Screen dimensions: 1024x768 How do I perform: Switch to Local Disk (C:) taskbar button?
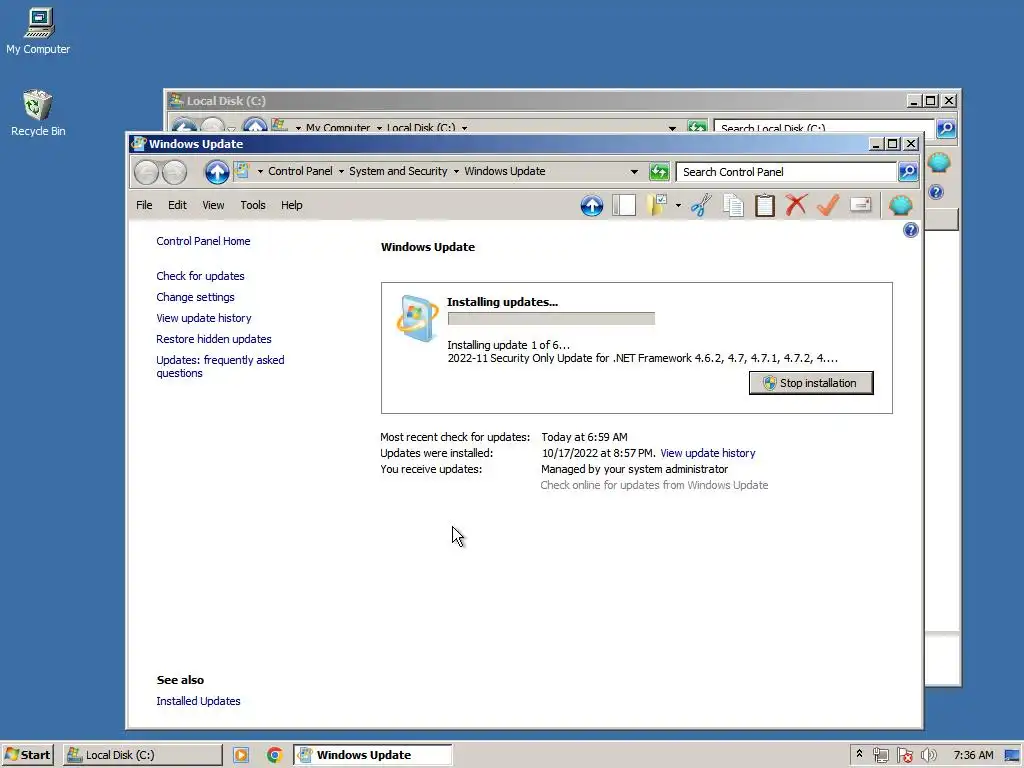point(142,755)
